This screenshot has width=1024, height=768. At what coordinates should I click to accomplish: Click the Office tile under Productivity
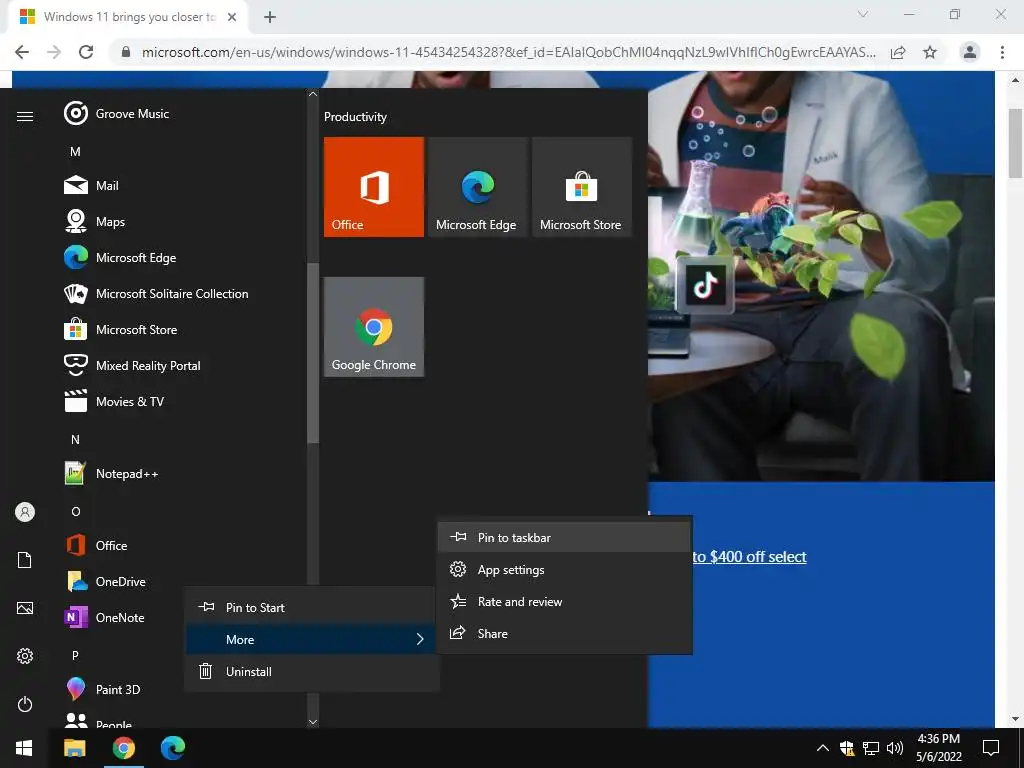[x=374, y=187]
